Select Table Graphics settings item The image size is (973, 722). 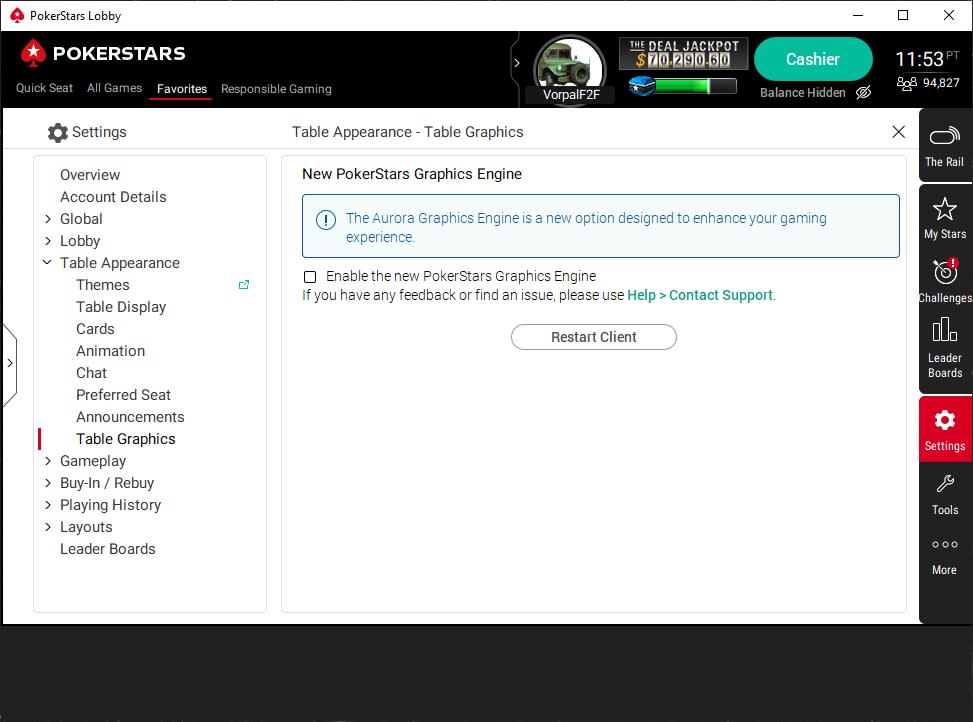(126, 439)
